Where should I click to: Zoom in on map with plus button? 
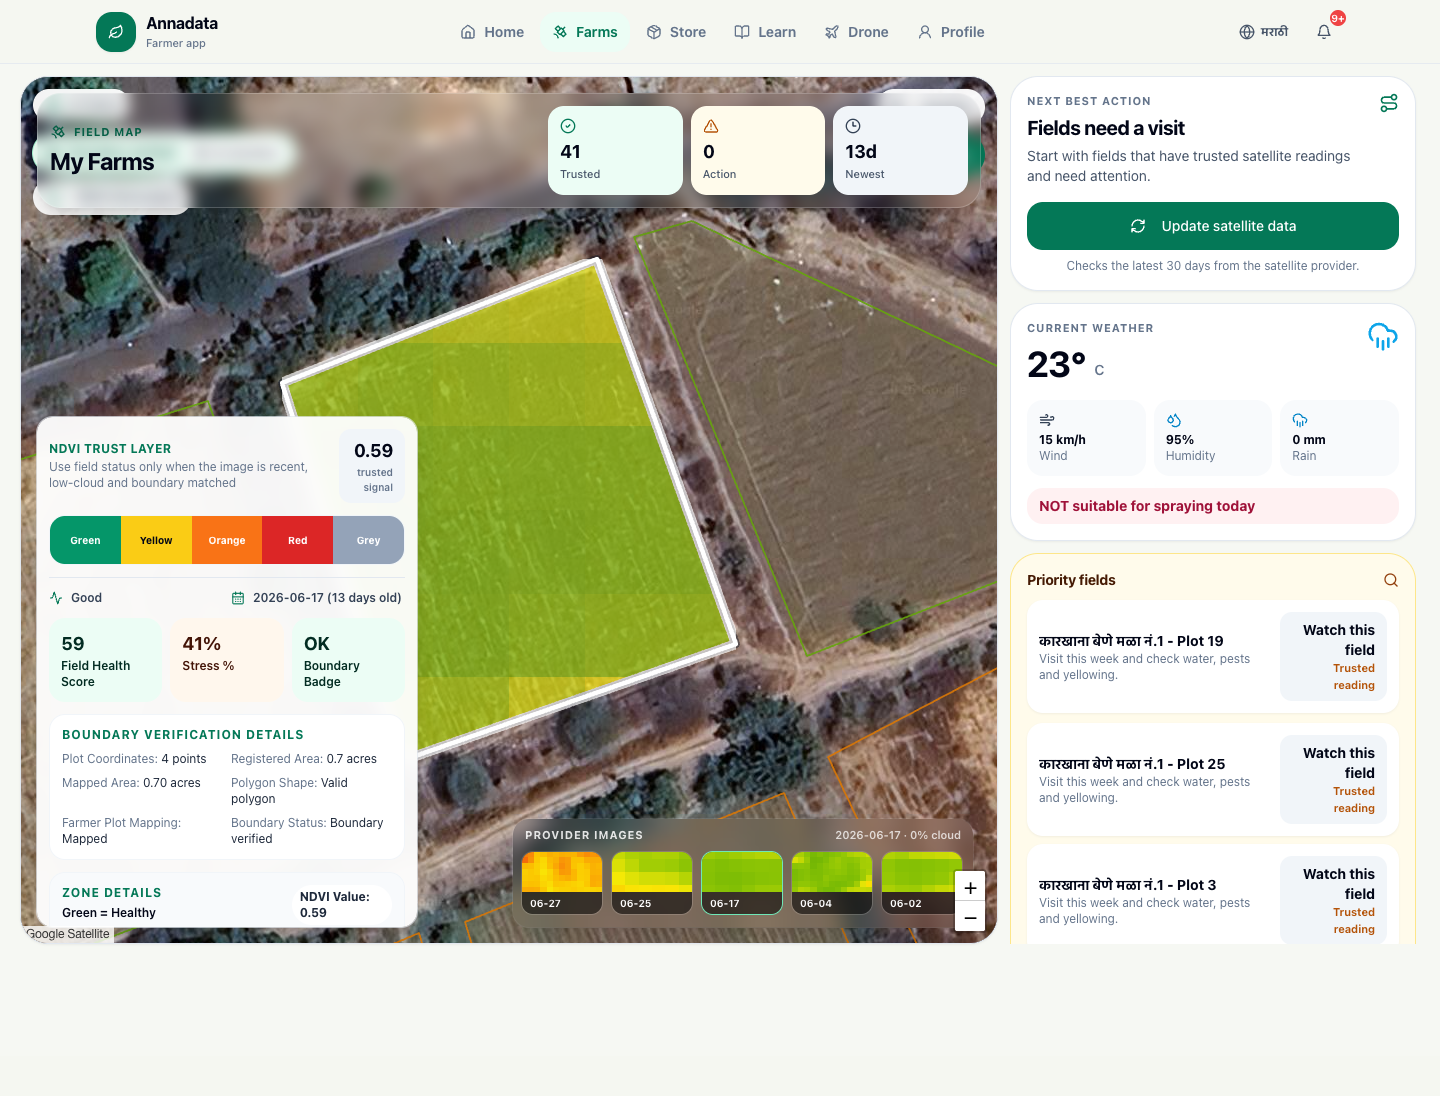[970, 888]
